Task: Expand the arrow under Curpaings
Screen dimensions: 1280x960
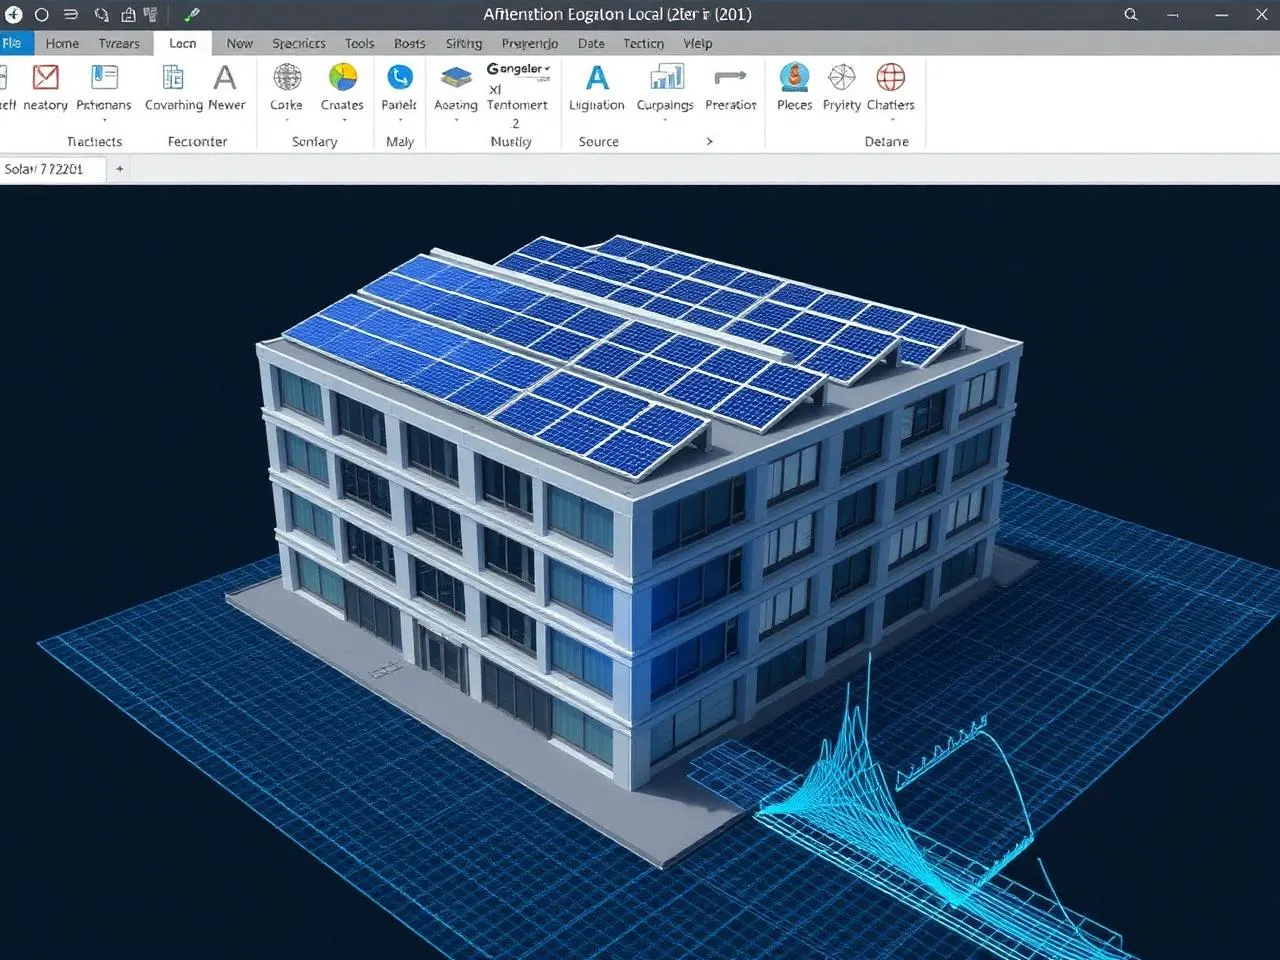Action: click(x=666, y=120)
